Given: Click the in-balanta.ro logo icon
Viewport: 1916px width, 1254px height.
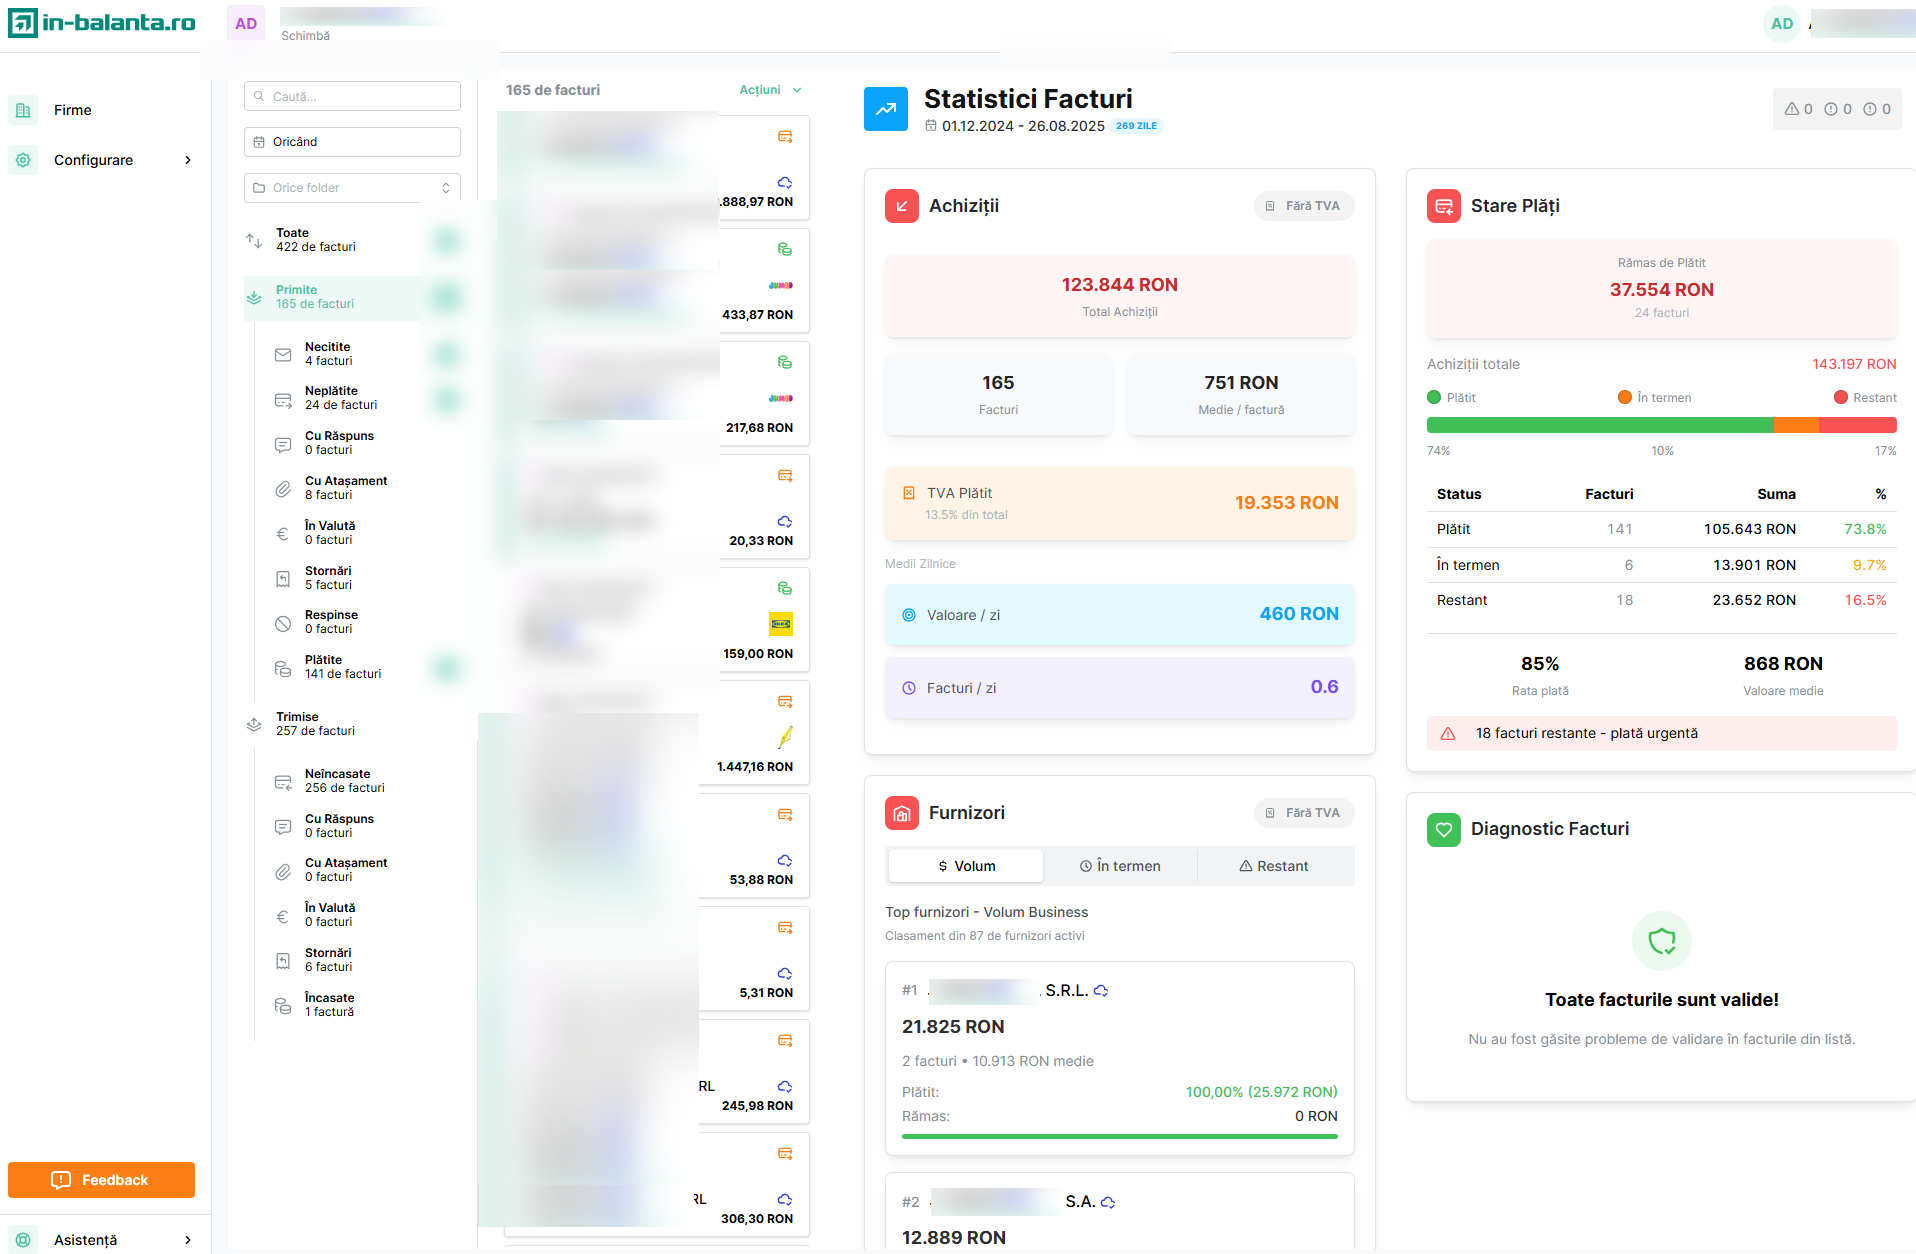Looking at the screenshot, I should pos(22,23).
